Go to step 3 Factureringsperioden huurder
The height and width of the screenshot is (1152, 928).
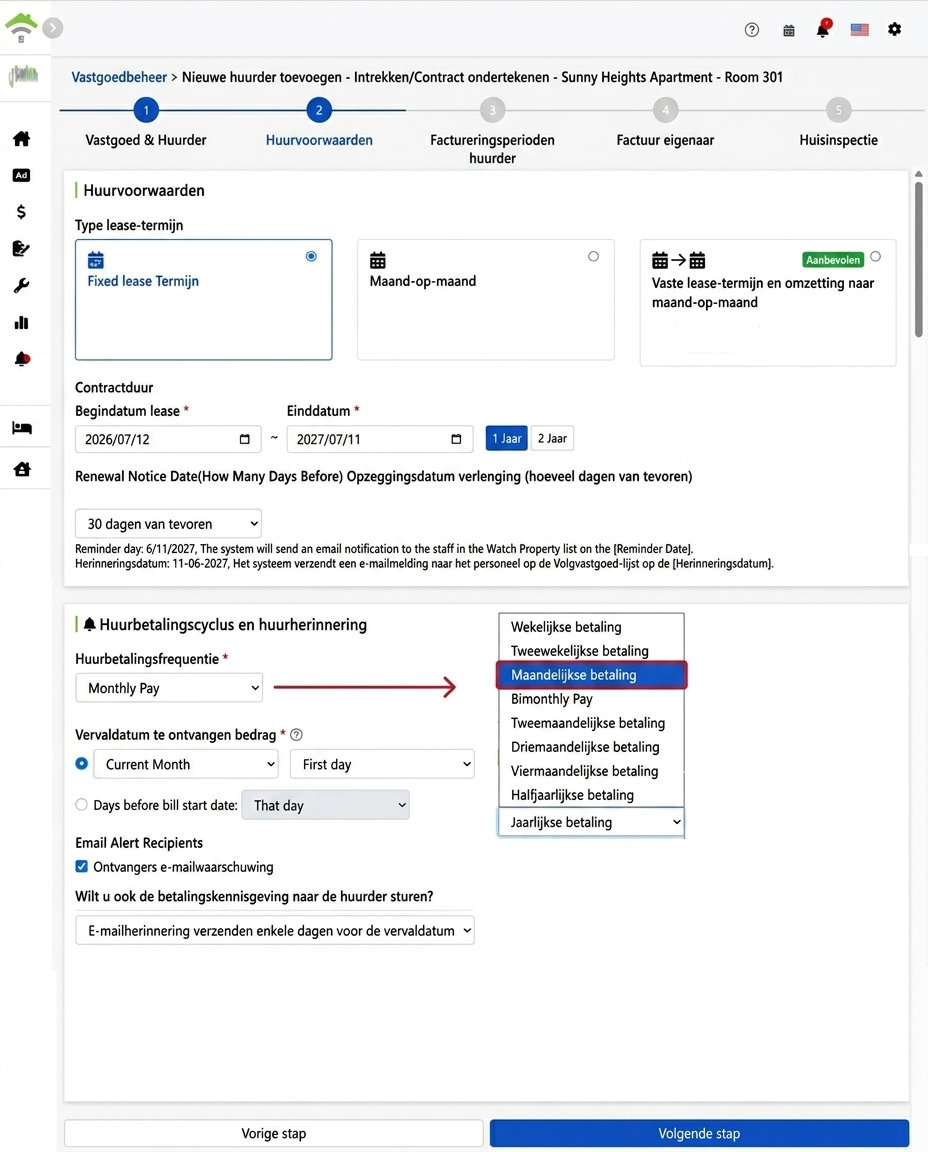[492, 110]
